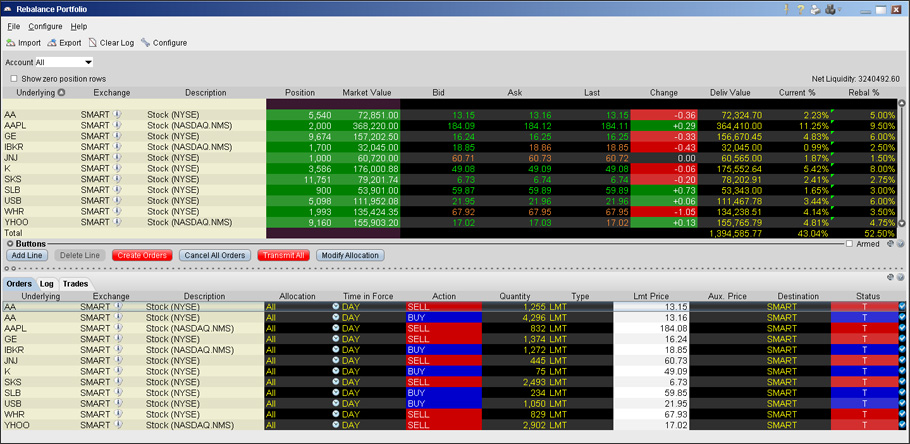Click the Clear Log toolbar icon
The image size is (910, 444).
pos(93,43)
